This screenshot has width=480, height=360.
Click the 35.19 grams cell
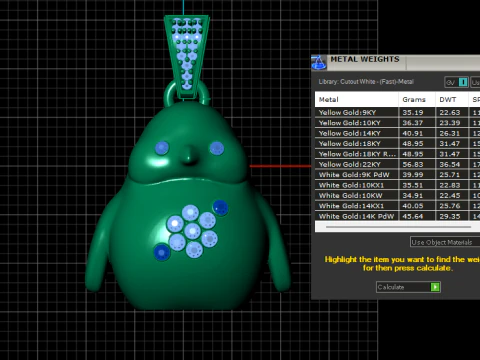click(417, 112)
